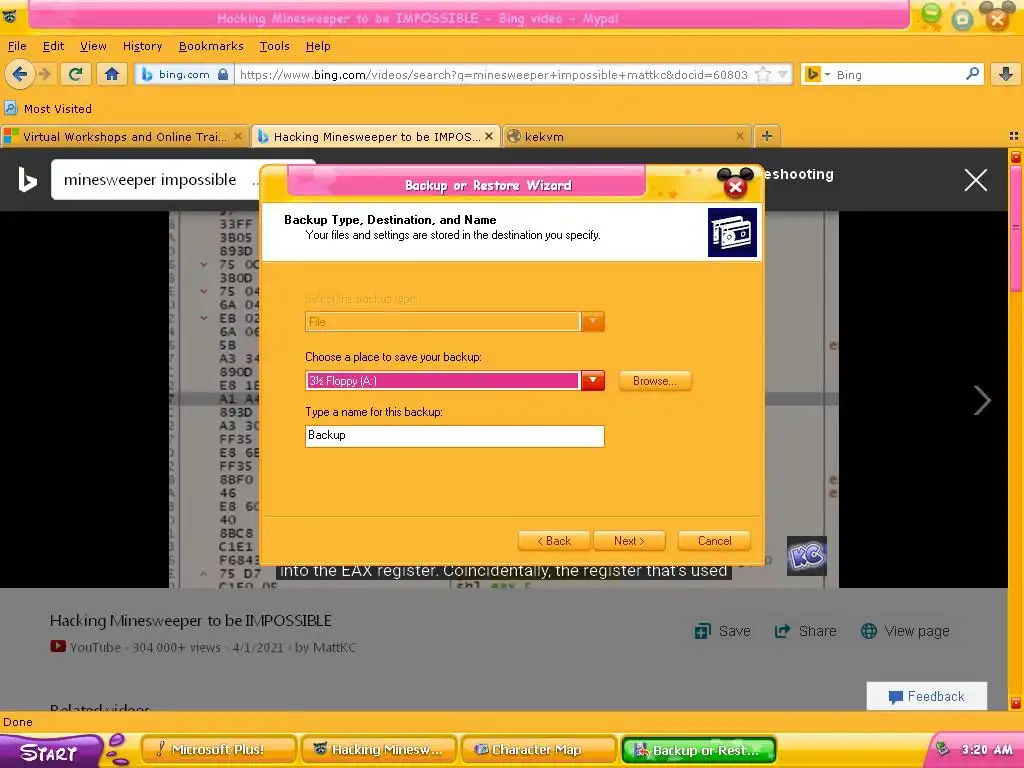Maximize the Mypal browser window

click(963, 18)
